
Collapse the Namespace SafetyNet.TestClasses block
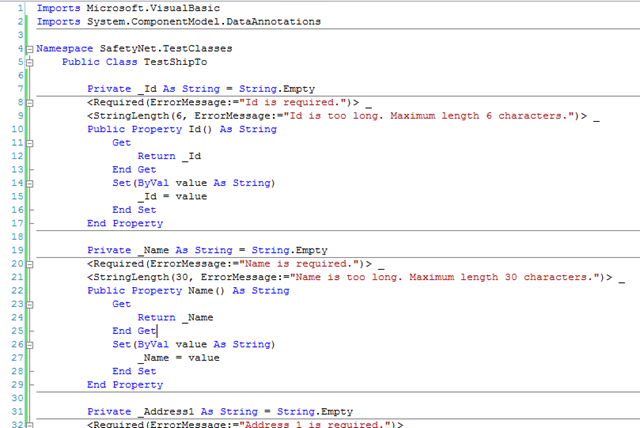coord(29,49)
